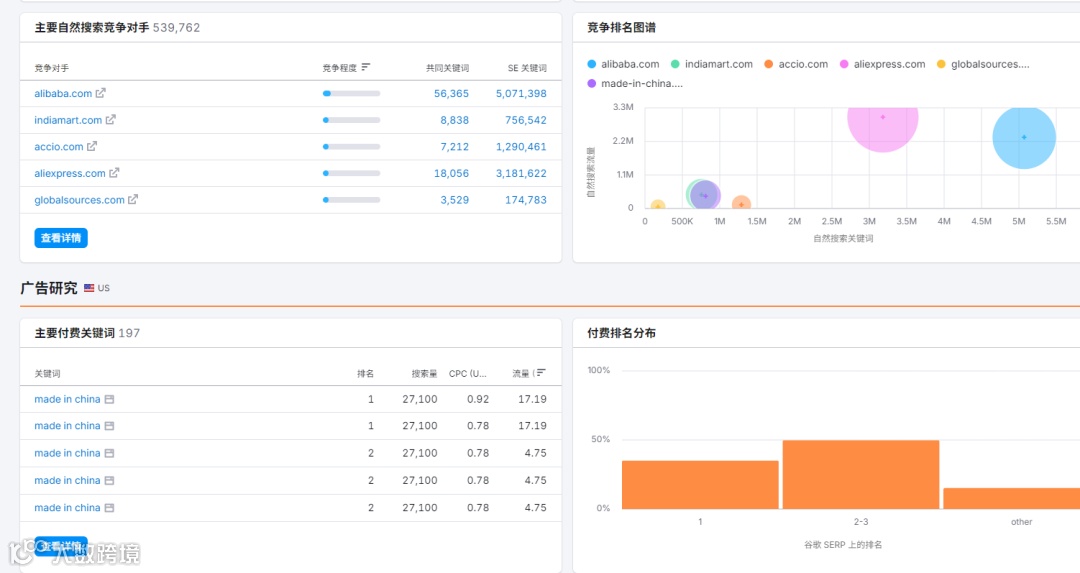Click orange bar for rank 2-3
This screenshot has width=1080, height=573.
pyautogui.click(x=861, y=475)
